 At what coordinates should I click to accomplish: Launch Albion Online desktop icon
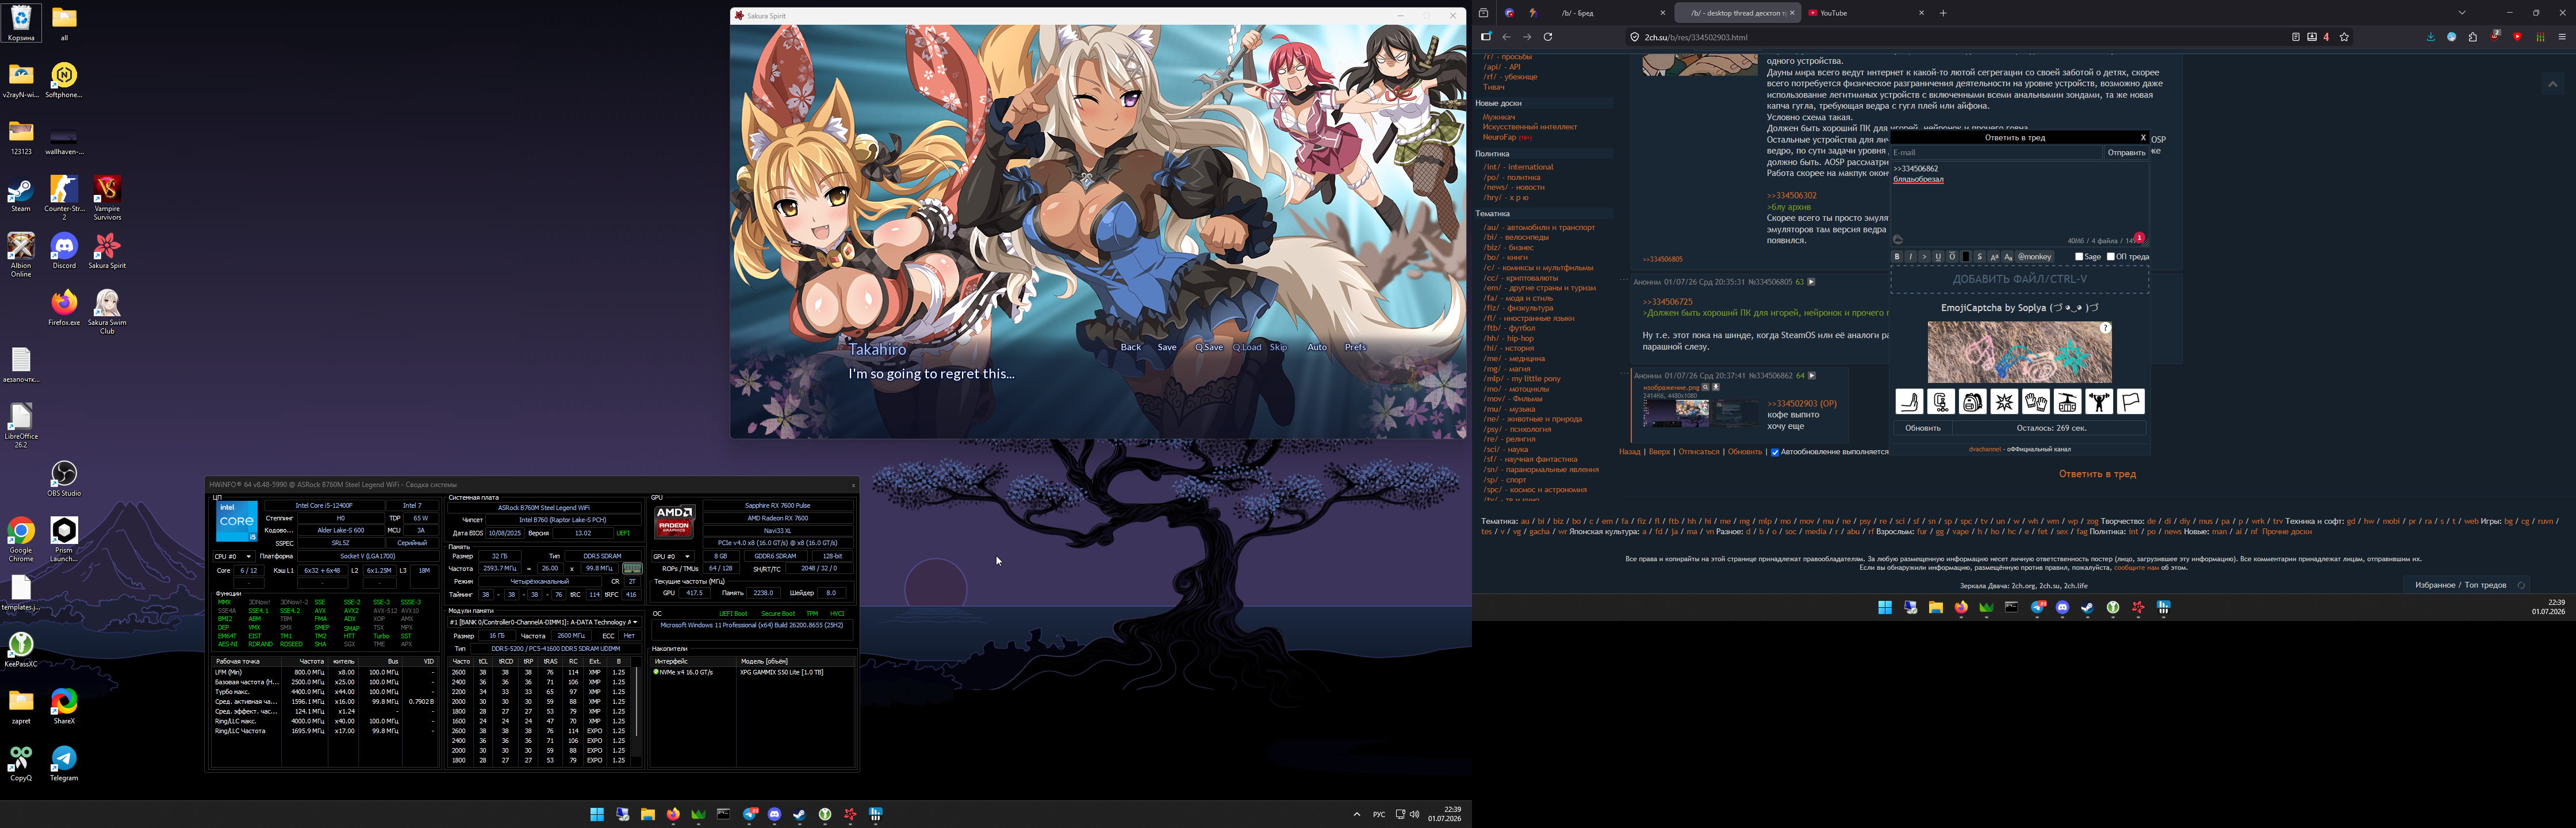21,254
